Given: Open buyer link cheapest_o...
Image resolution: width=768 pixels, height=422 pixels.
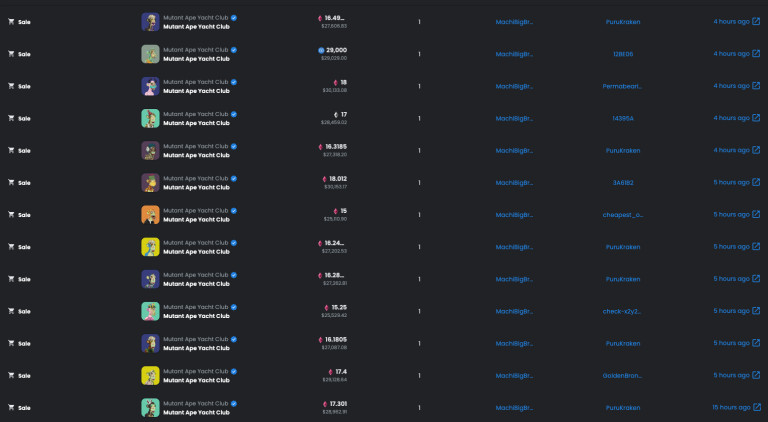Looking at the screenshot, I should [x=623, y=215].
